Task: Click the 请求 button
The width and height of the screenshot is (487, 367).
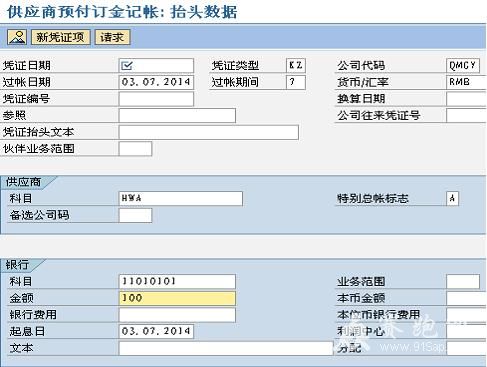Action: click(112, 37)
